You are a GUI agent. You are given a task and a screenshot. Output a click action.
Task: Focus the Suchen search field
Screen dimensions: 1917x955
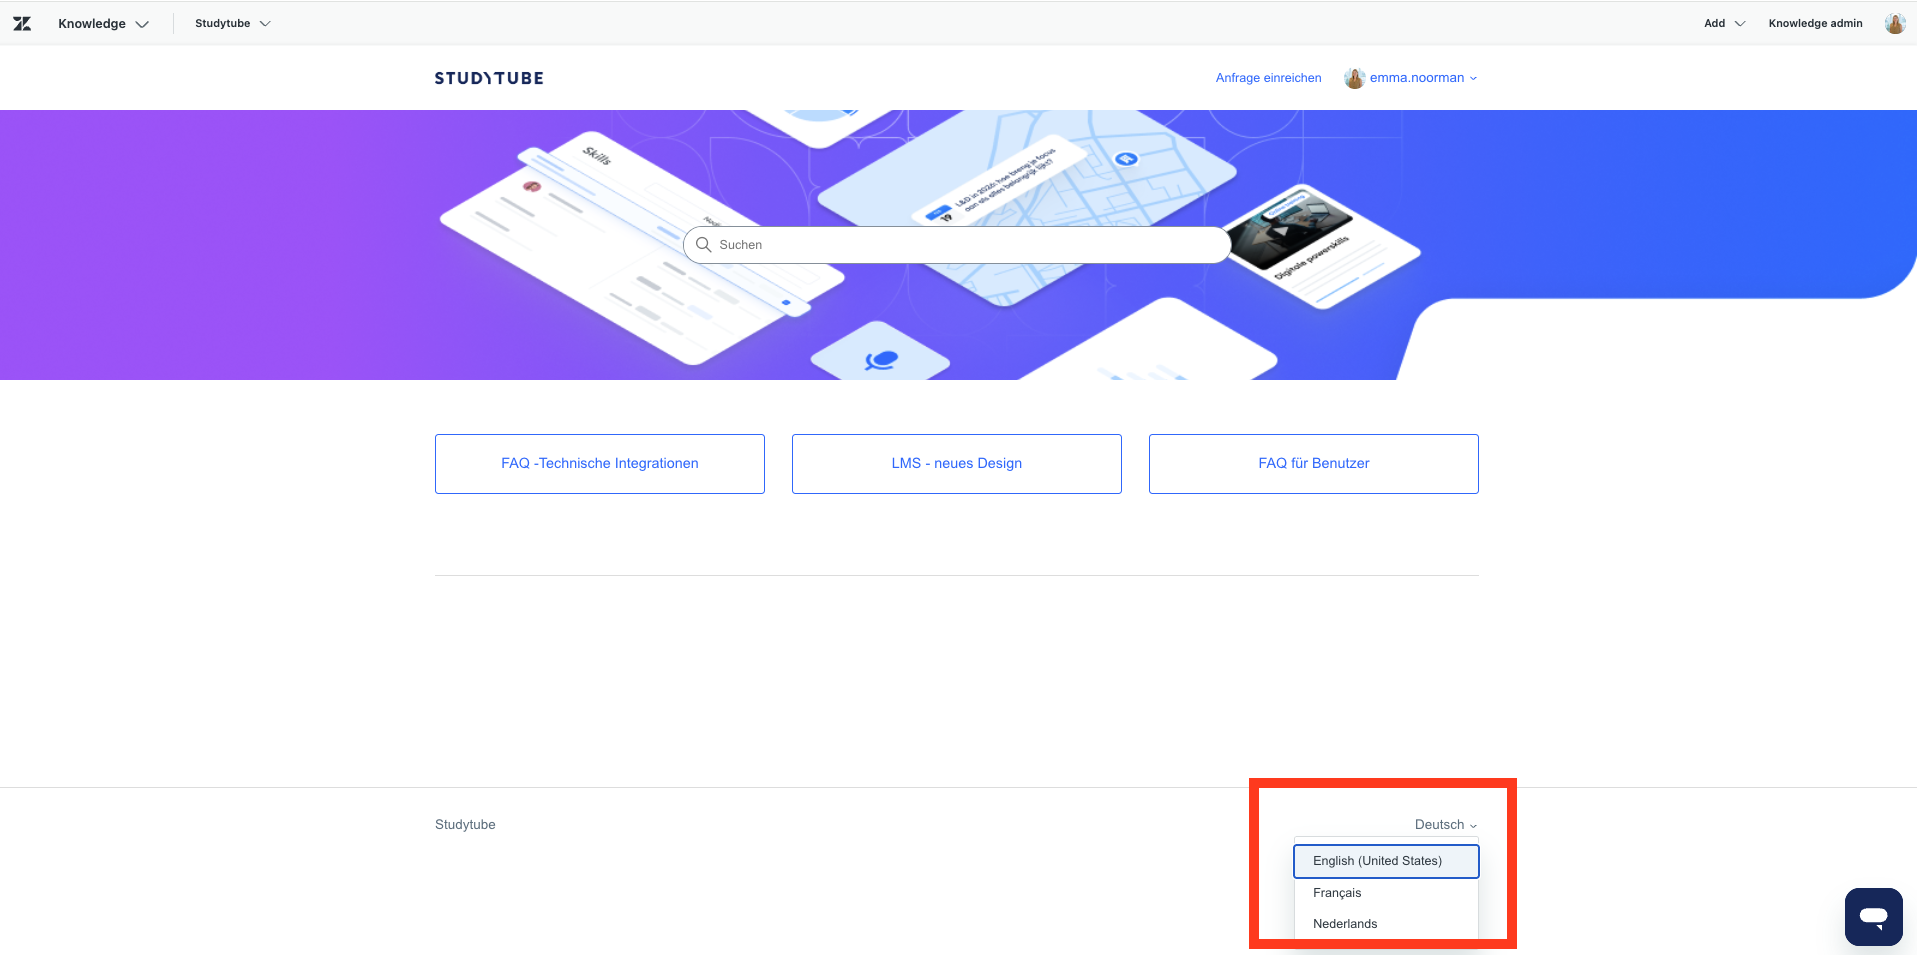click(x=957, y=245)
